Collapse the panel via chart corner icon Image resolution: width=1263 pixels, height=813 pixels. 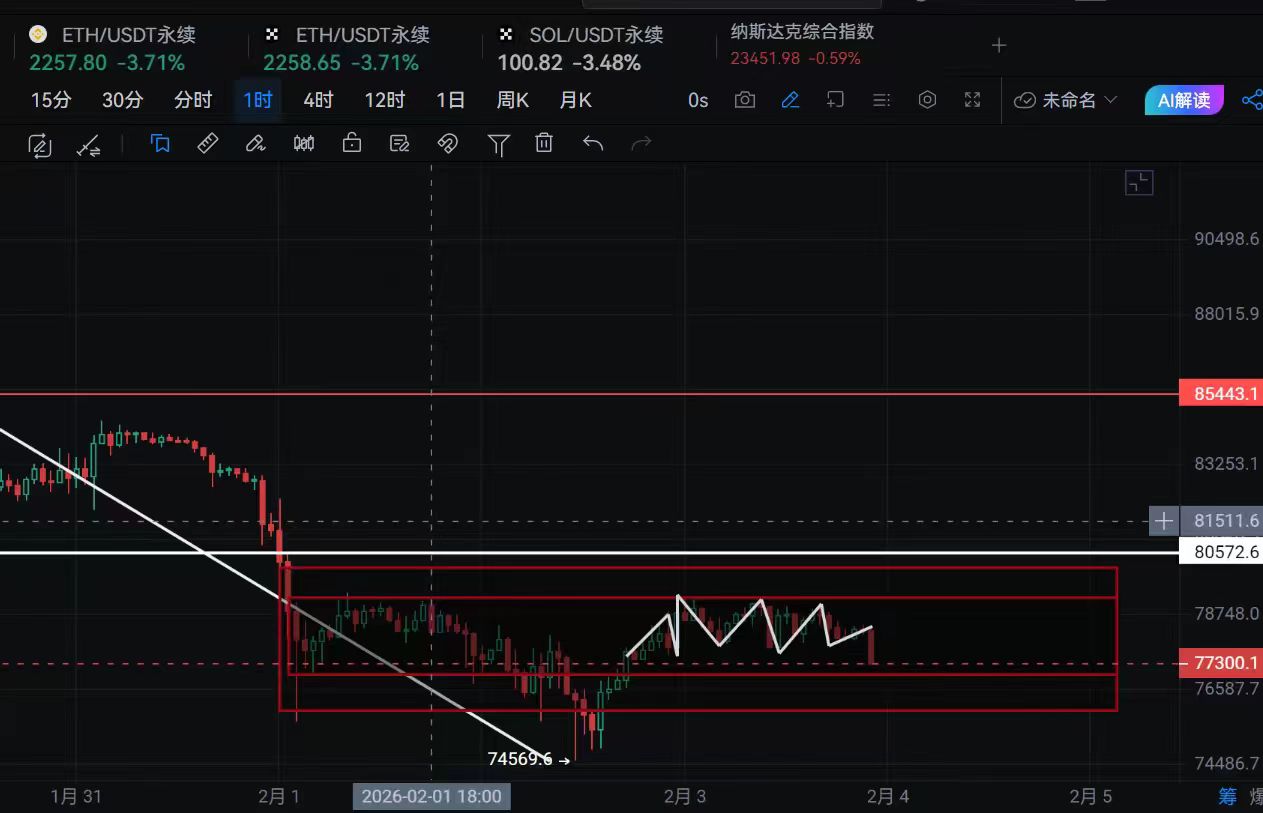(x=1139, y=183)
